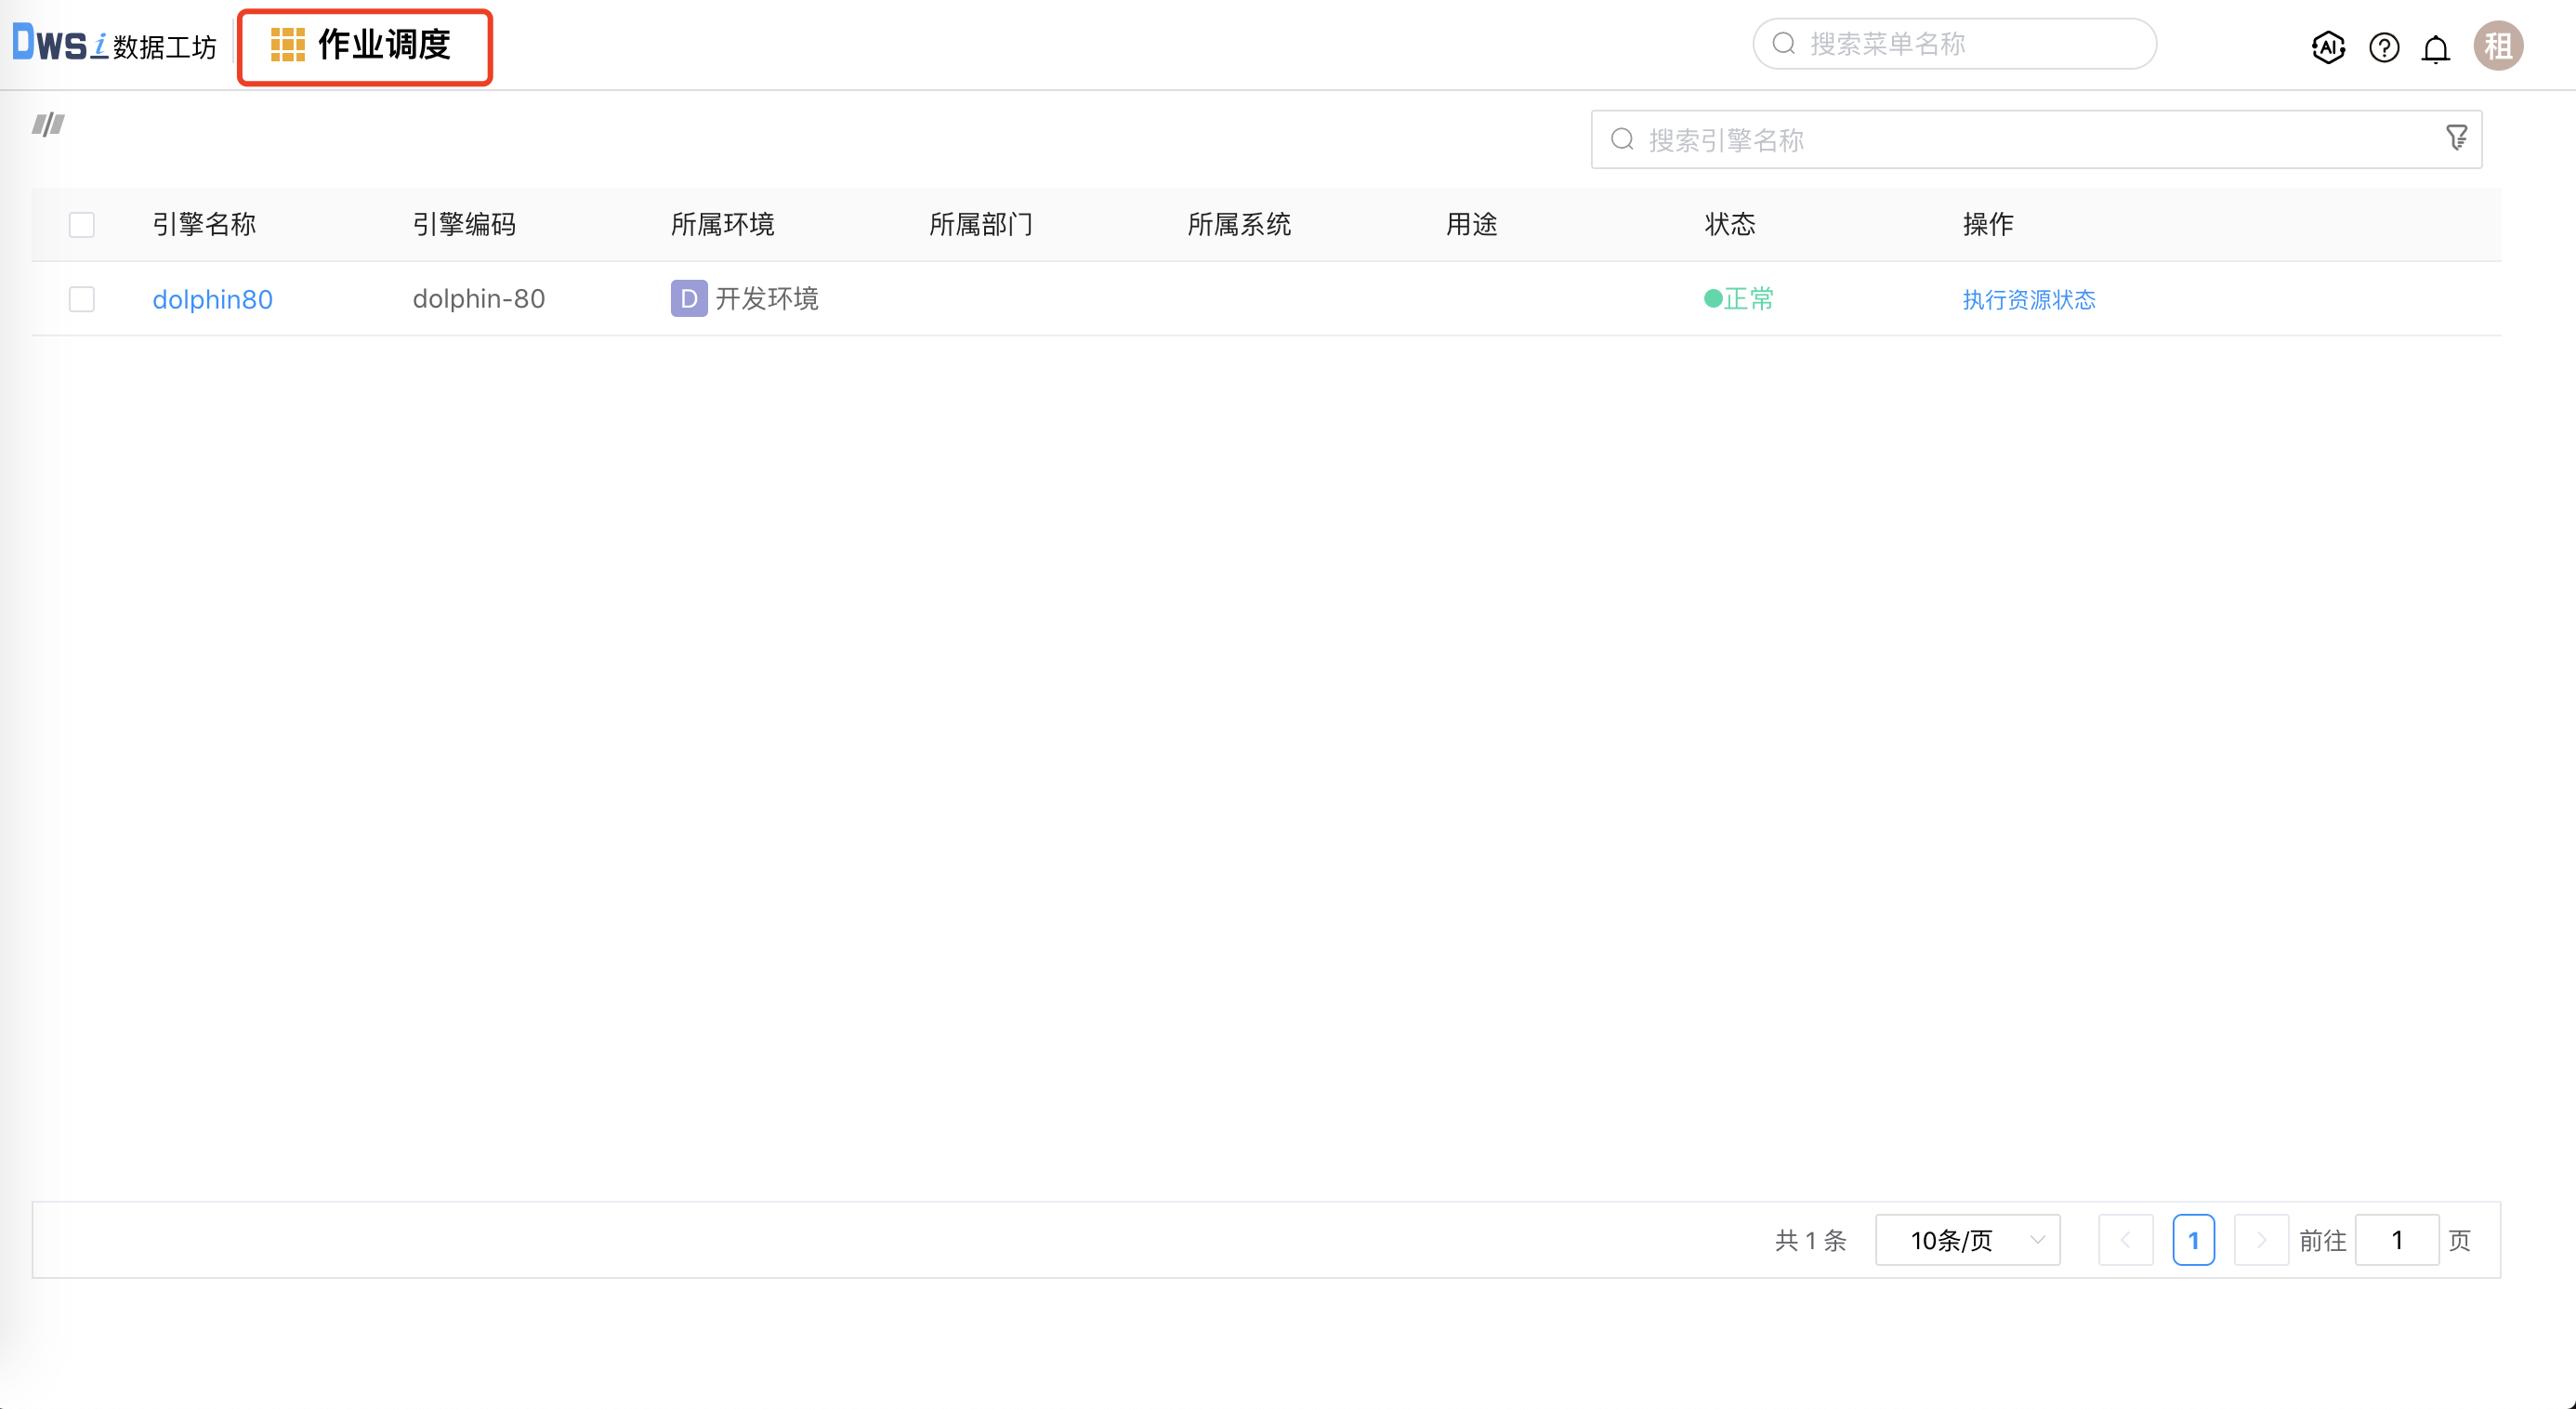This screenshot has width=2576, height=1409.
Task: Click the grid icon beside 作业调度
Action: 289,45
